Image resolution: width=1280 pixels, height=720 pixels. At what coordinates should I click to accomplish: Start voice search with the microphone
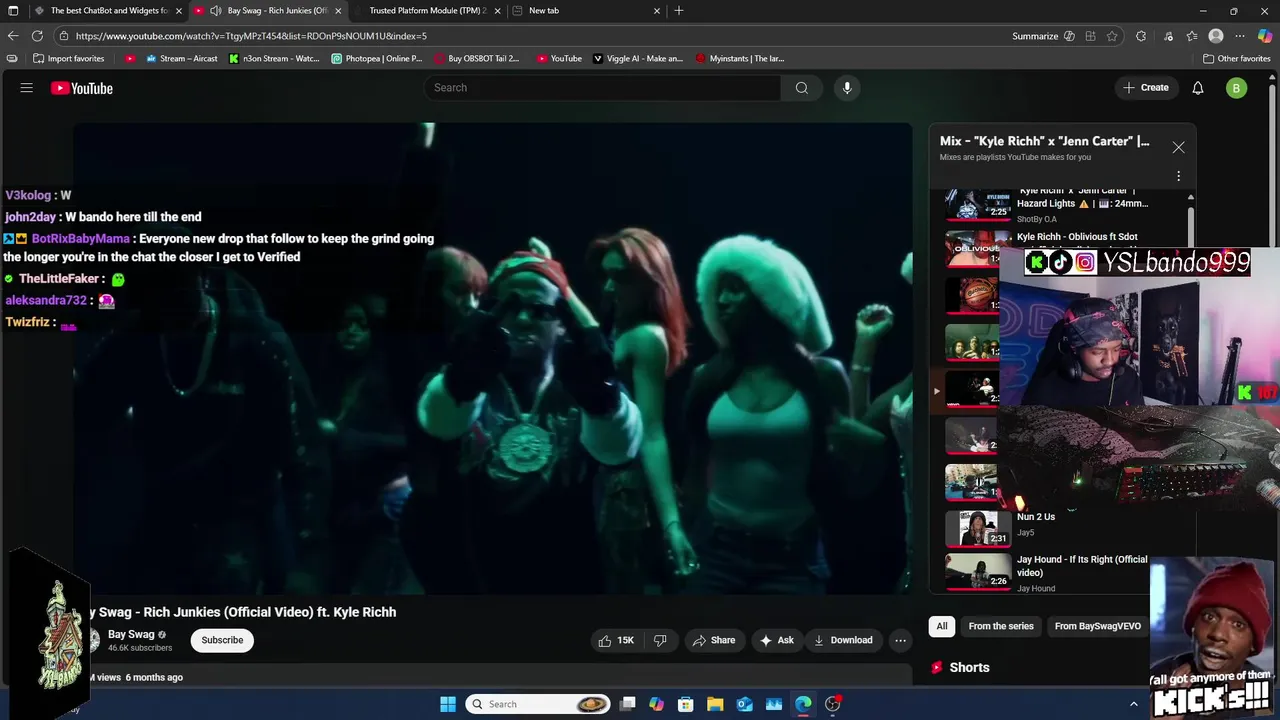[847, 88]
